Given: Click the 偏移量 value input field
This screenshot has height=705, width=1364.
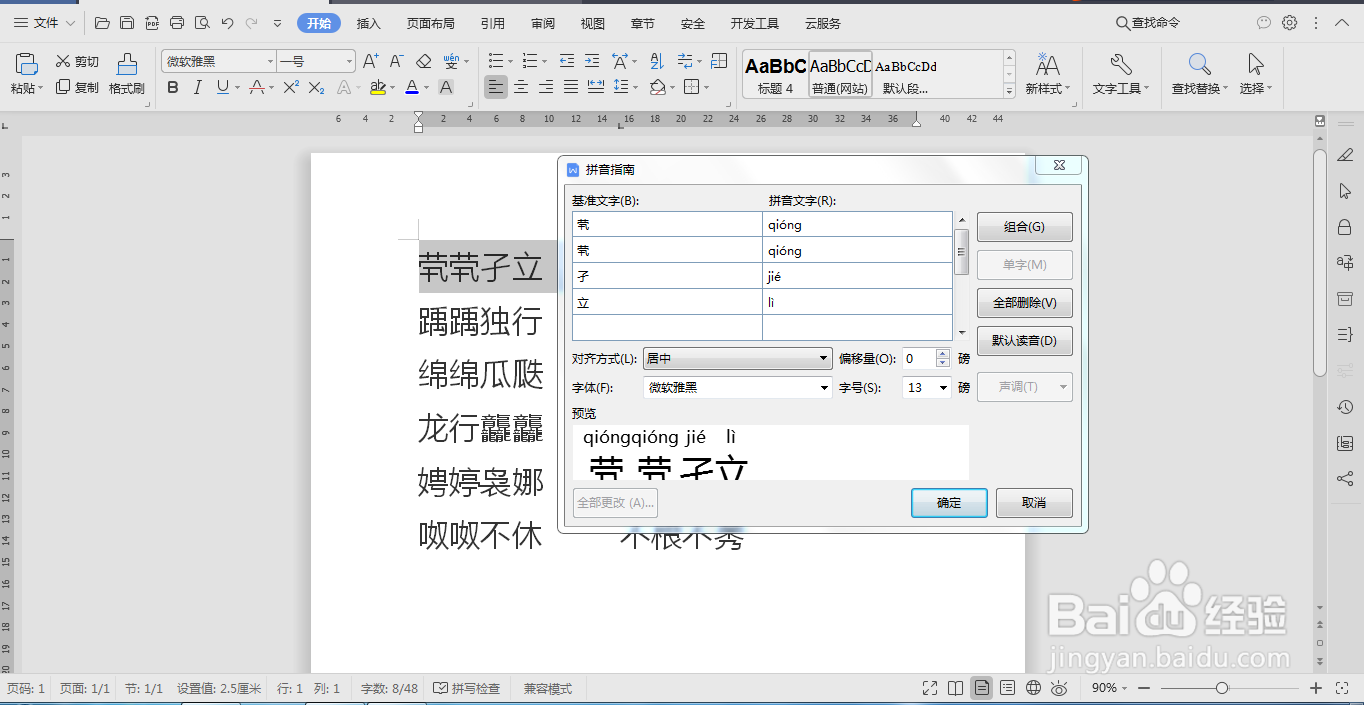Looking at the screenshot, I should coord(915,358).
